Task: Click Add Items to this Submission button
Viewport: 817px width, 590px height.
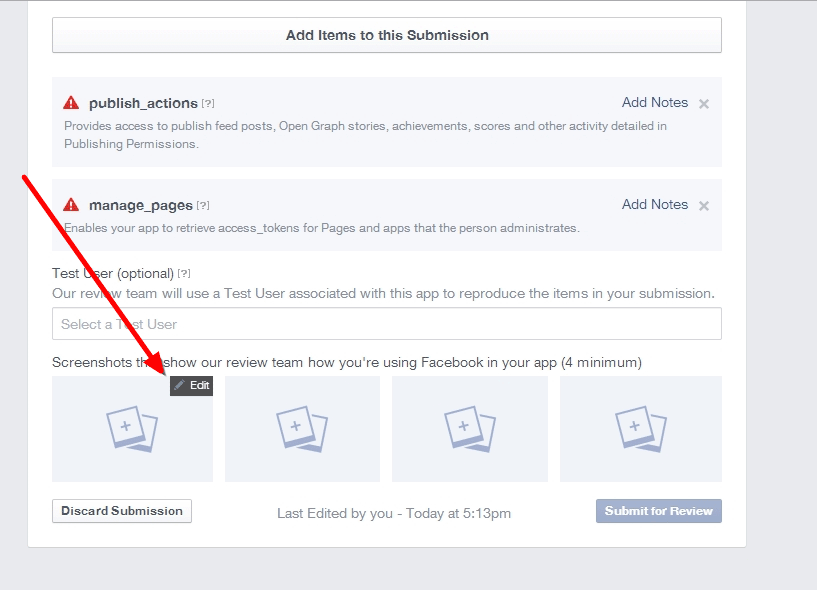Action: [387, 35]
